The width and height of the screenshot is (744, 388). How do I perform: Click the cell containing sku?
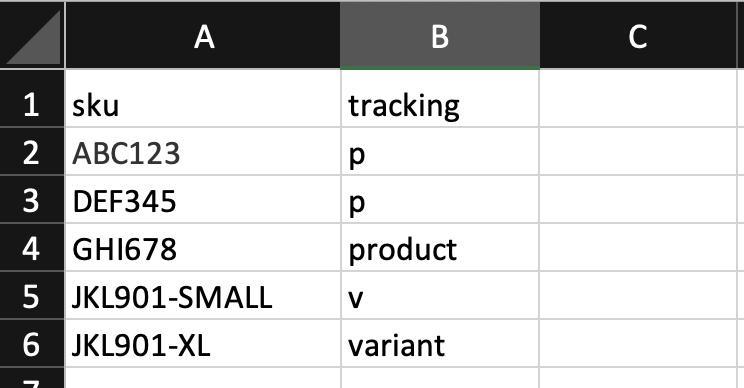click(x=203, y=99)
